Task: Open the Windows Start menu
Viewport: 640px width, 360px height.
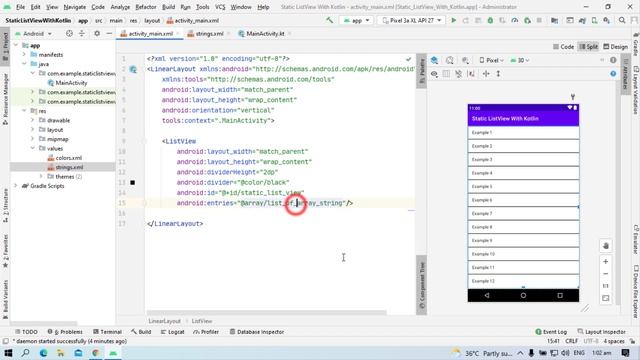Action: [8, 353]
